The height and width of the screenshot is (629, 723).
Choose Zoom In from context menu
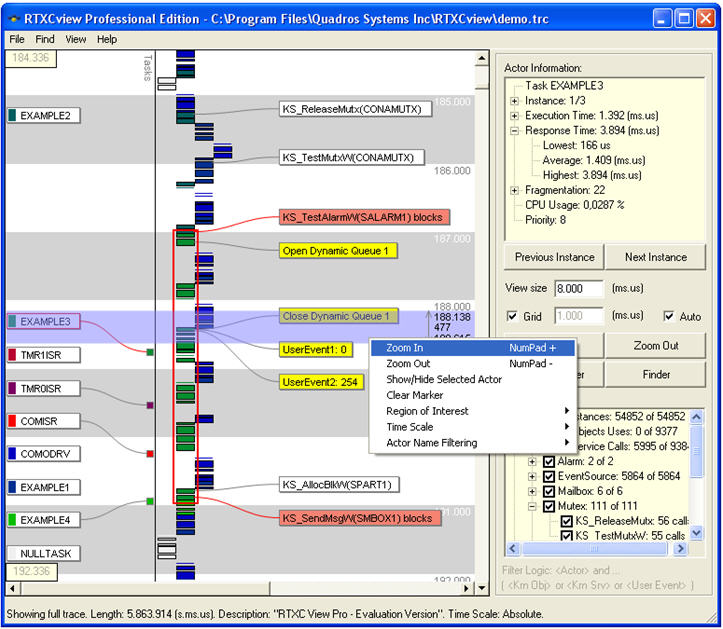click(473, 348)
